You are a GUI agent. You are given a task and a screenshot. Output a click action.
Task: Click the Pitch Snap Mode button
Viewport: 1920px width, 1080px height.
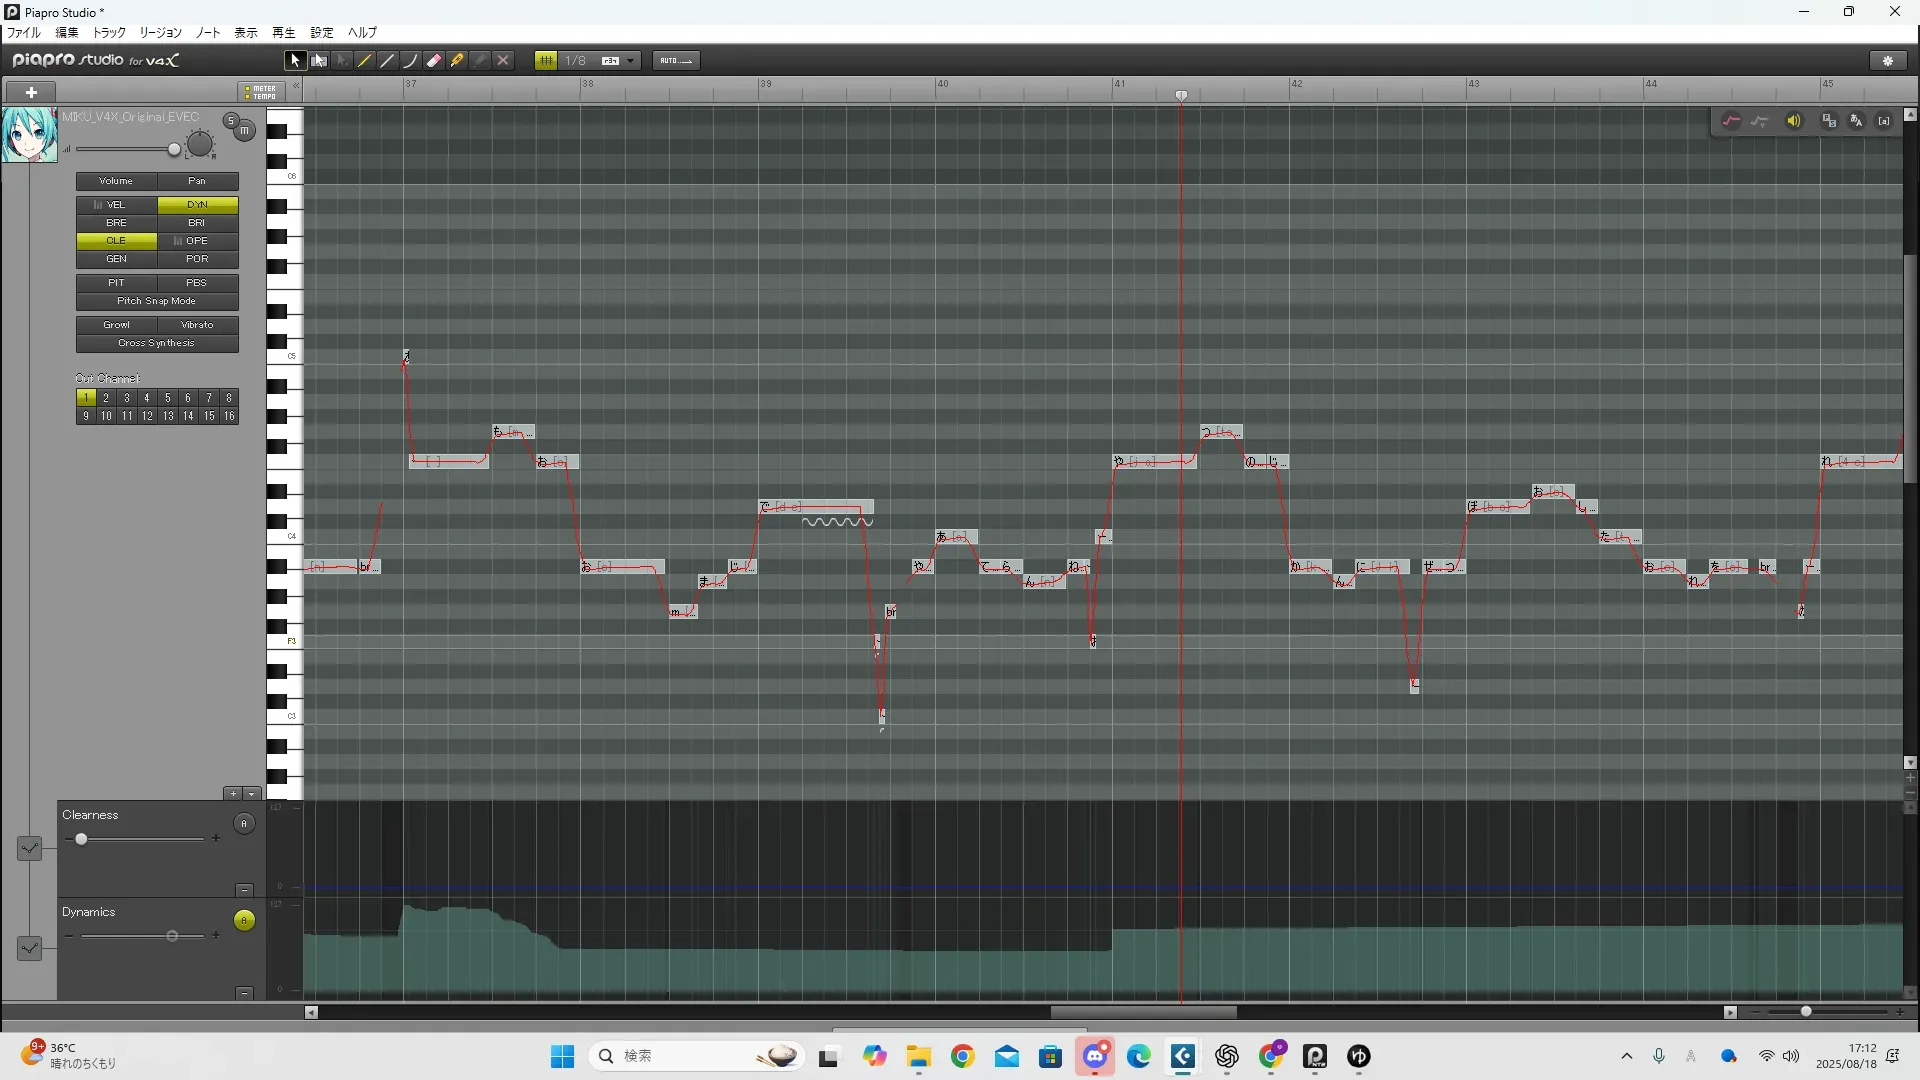157,301
